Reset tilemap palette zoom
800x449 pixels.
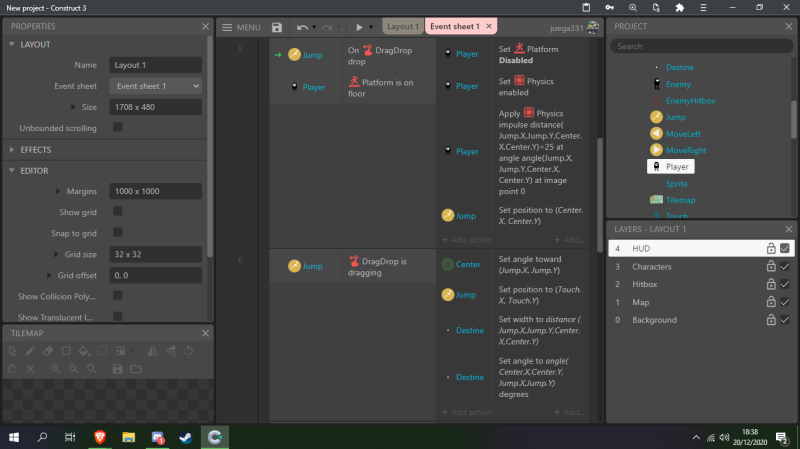[91, 369]
